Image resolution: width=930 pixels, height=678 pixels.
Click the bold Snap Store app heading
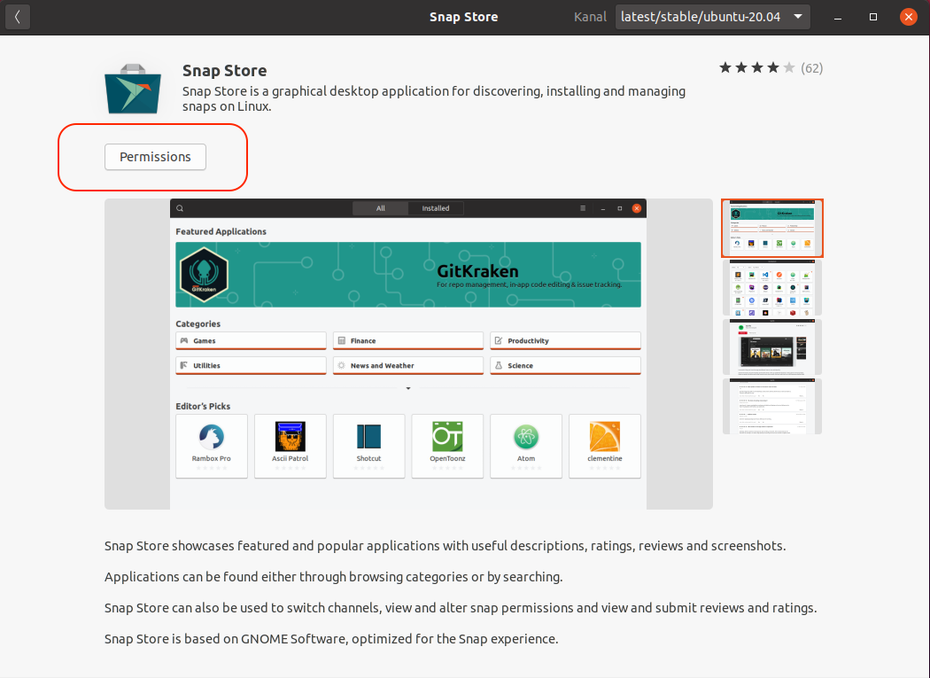(224, 71)
